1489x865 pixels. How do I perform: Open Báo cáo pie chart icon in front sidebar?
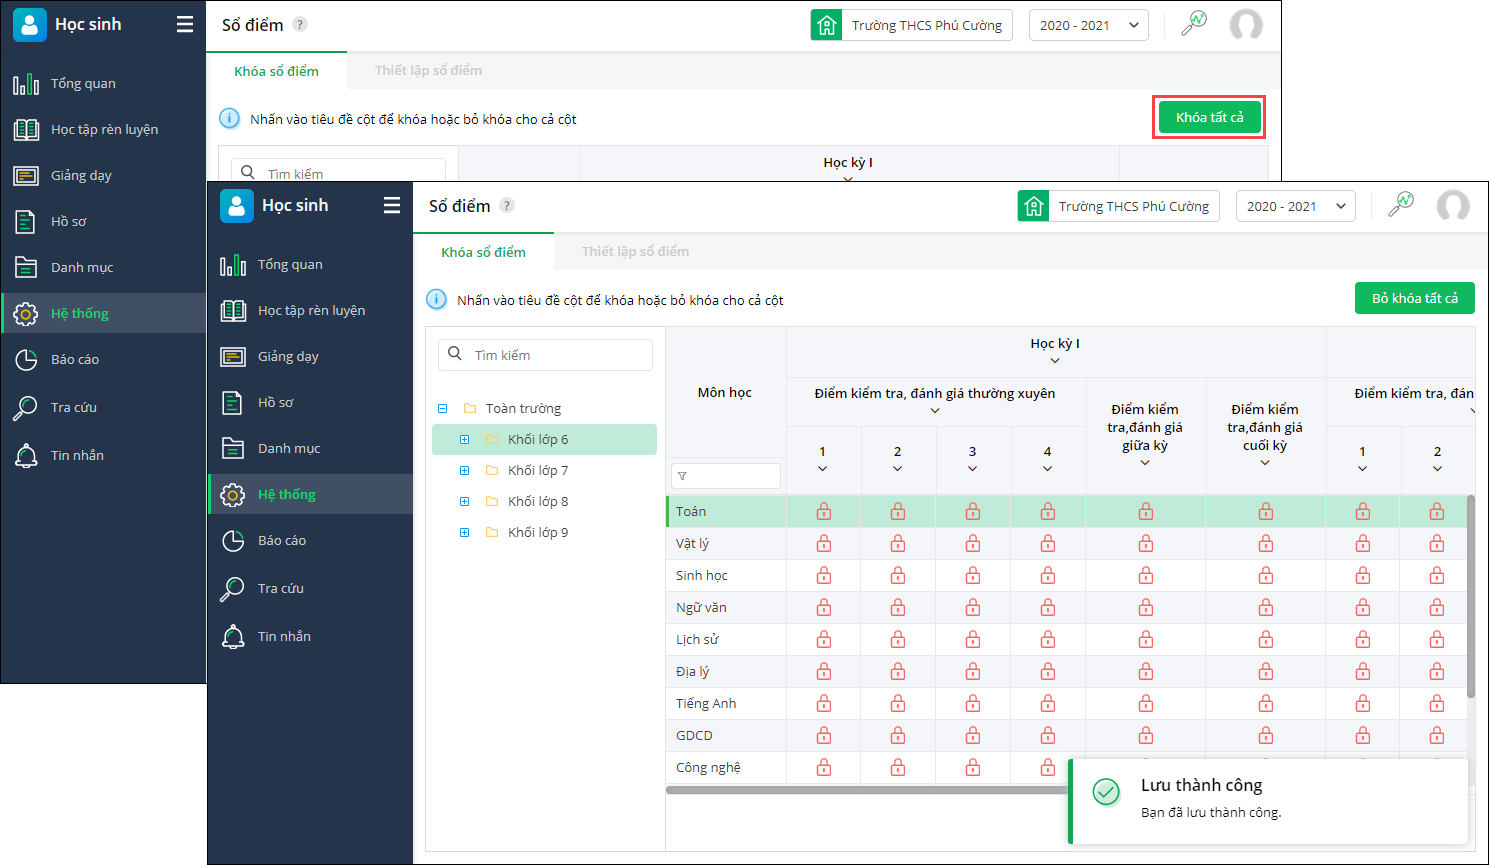(x=233, y=541)
